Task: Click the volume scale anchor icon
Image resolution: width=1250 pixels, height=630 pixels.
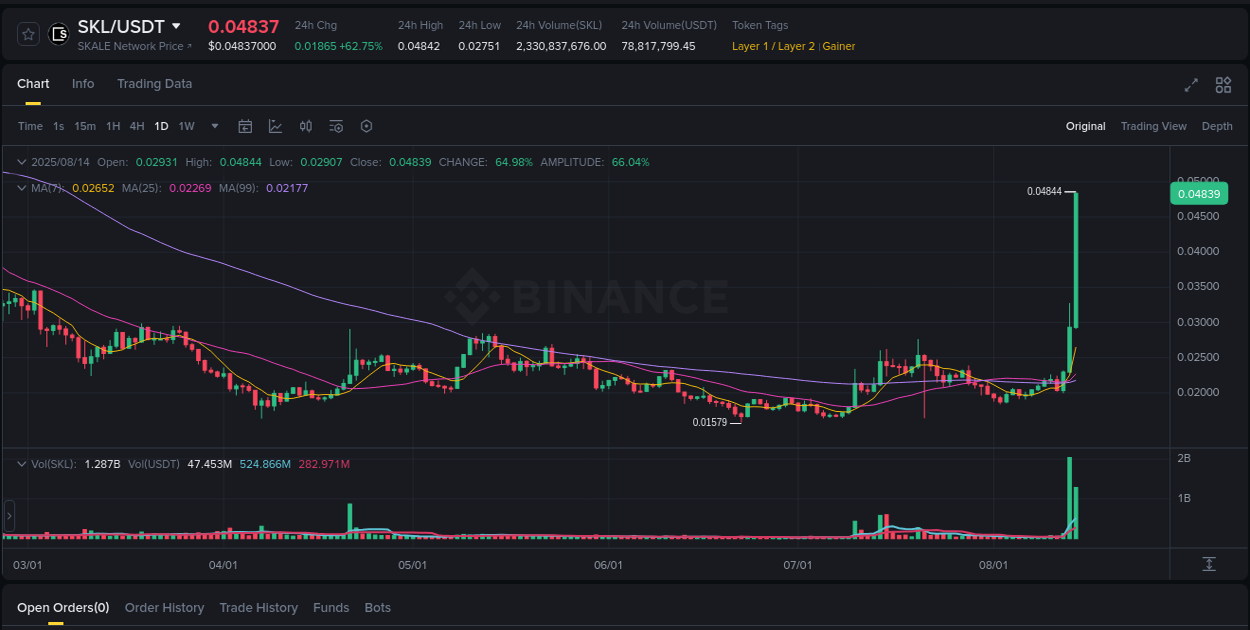Action: pyautogui.click(x=1210, y=565)
